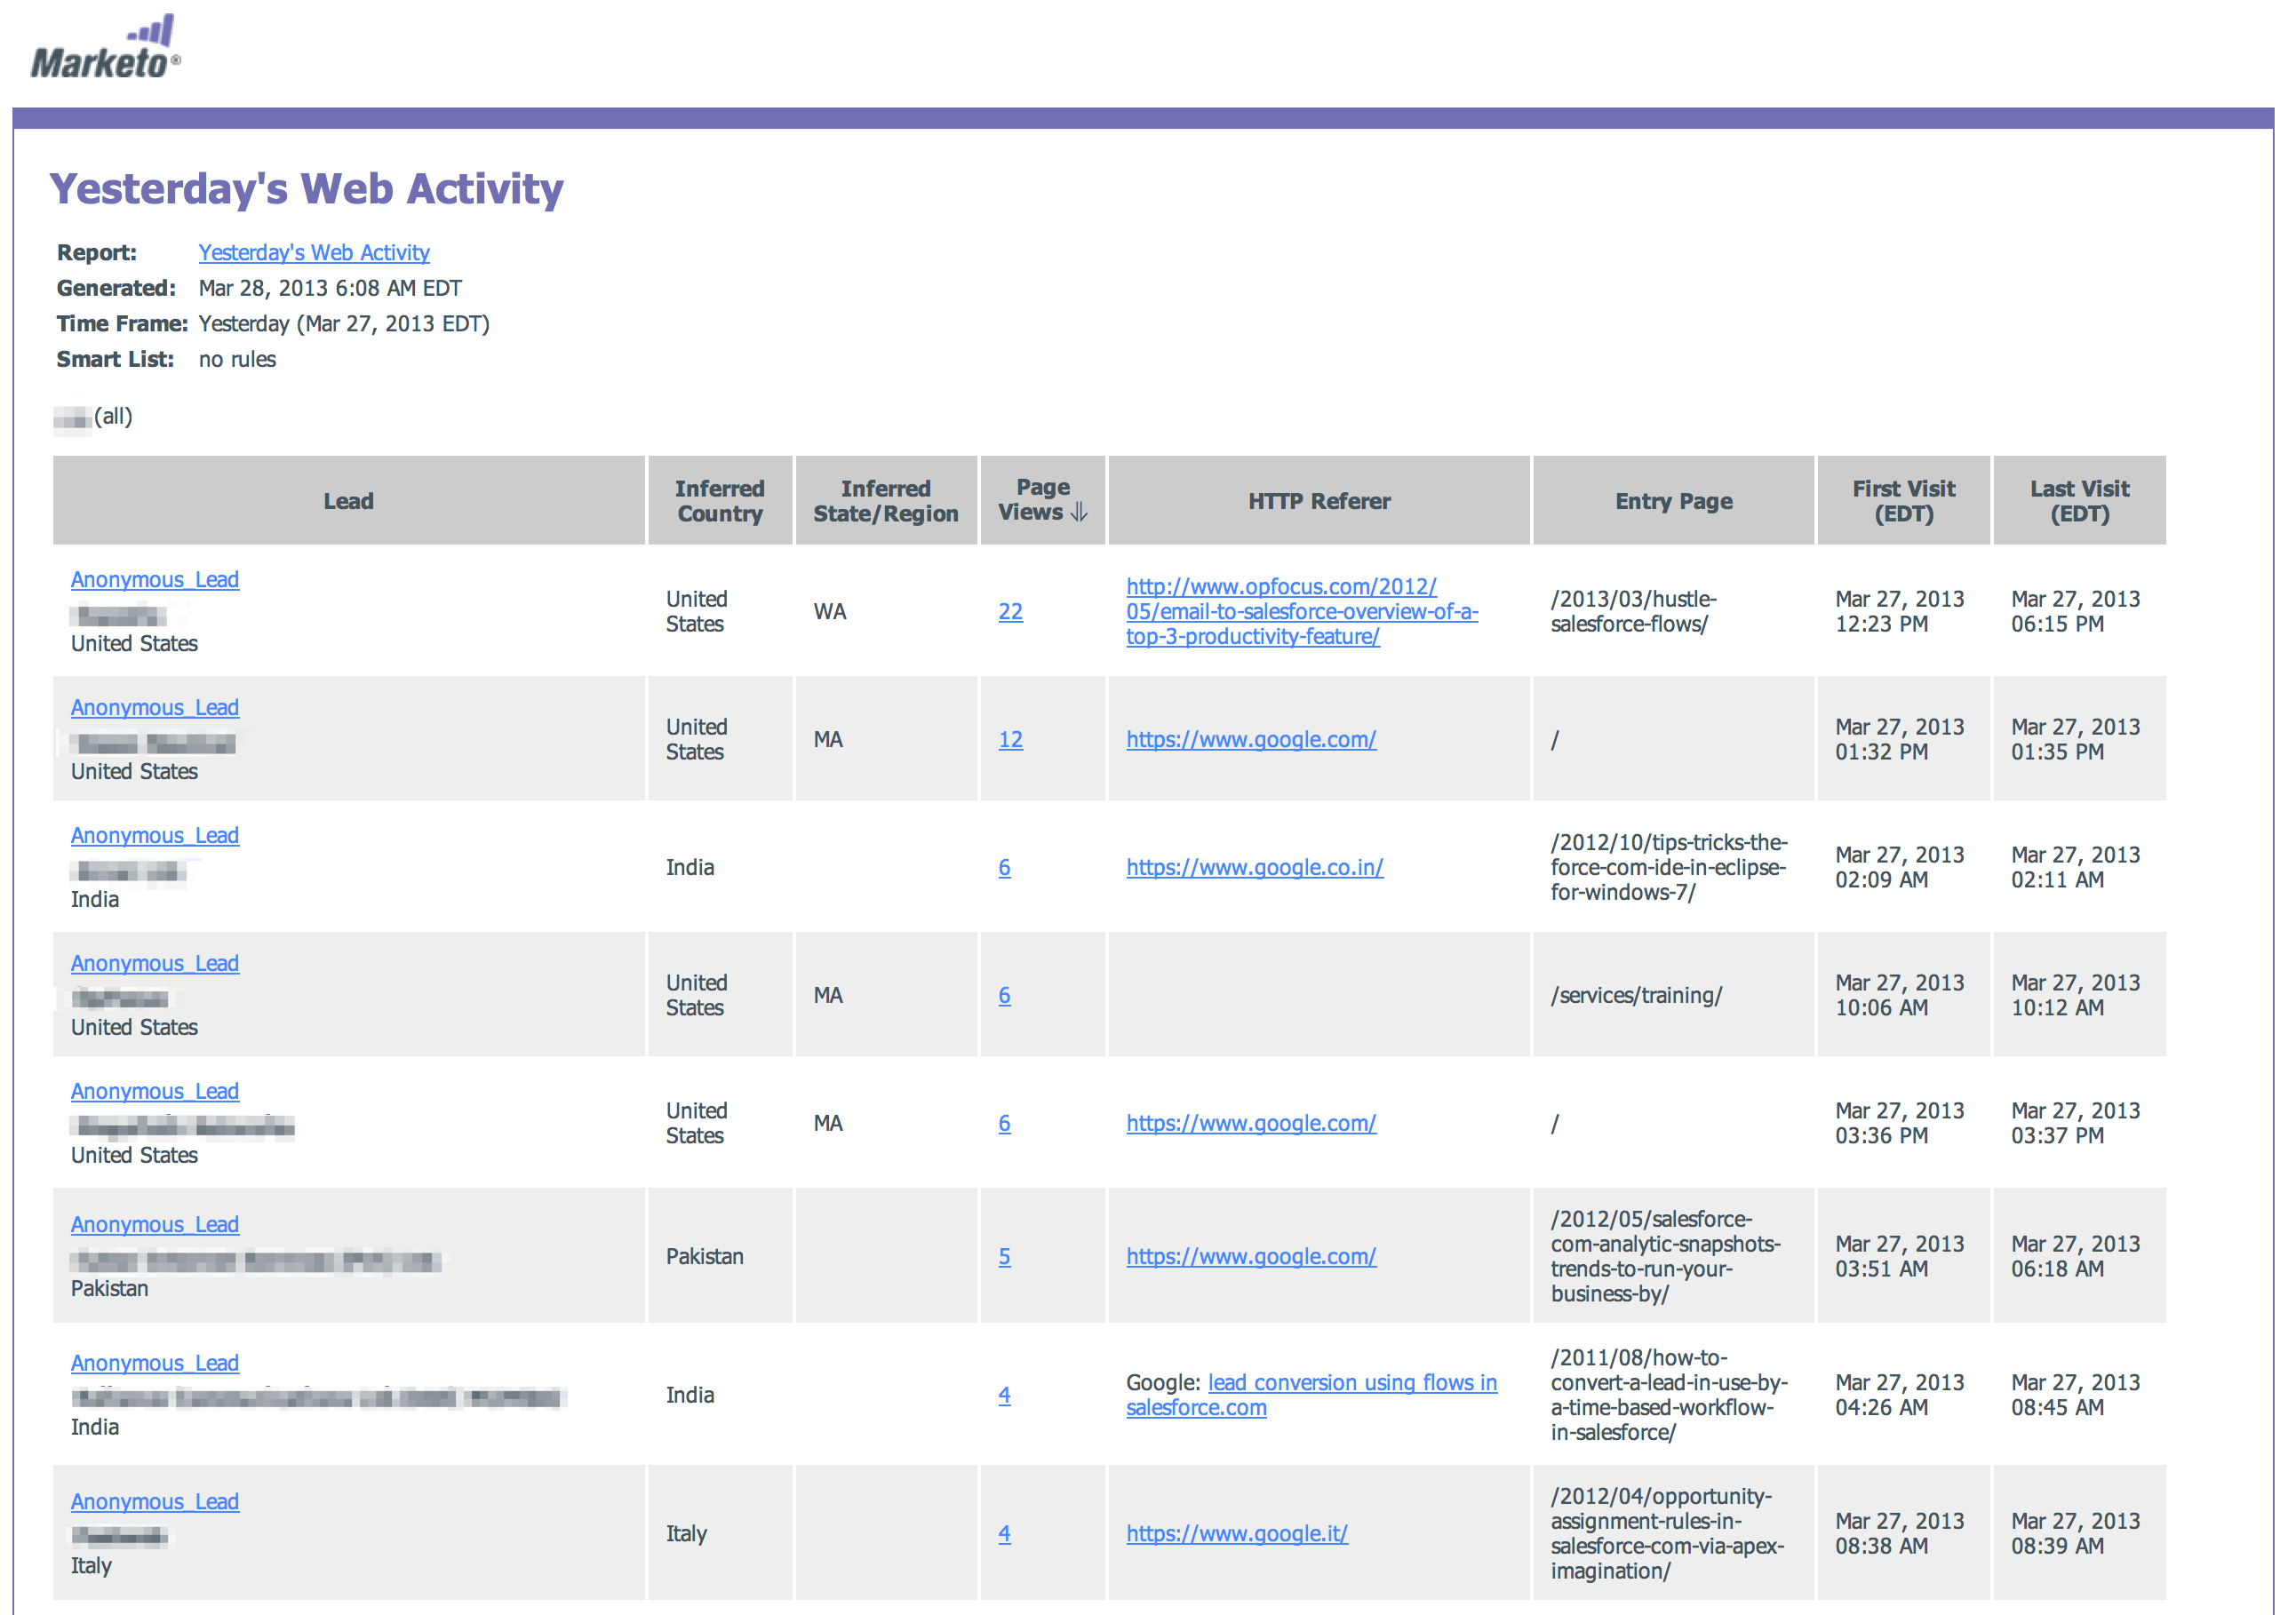Click the Page Views sort arrow
The image size is (2296, 1615).
(1078, 513)
